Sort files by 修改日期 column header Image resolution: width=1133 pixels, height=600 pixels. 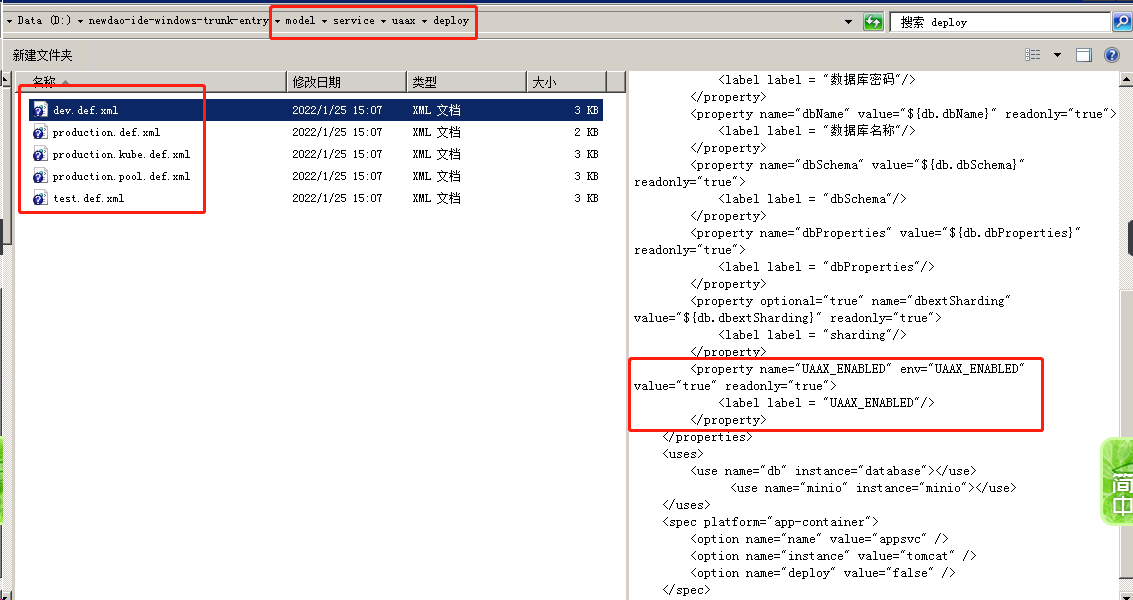316,82
